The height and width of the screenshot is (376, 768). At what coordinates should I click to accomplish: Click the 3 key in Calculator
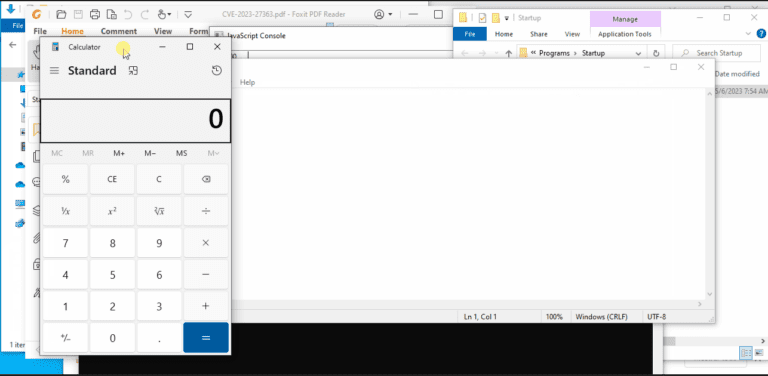click(159, 306)
